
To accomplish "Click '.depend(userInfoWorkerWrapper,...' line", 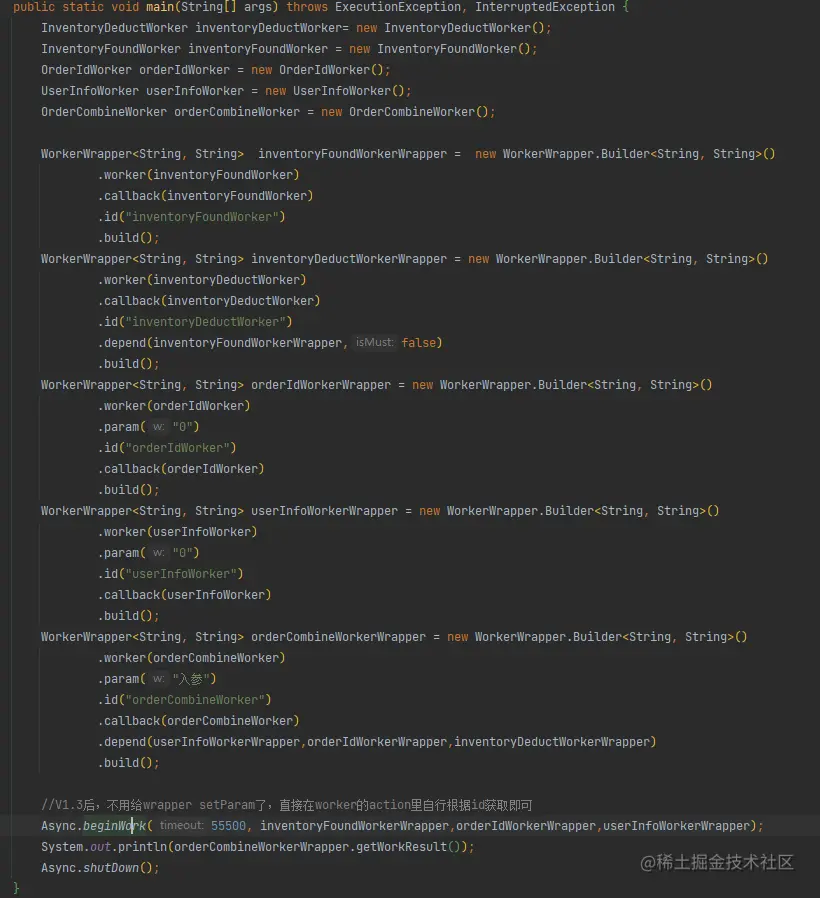I will [x=377, y=742].
